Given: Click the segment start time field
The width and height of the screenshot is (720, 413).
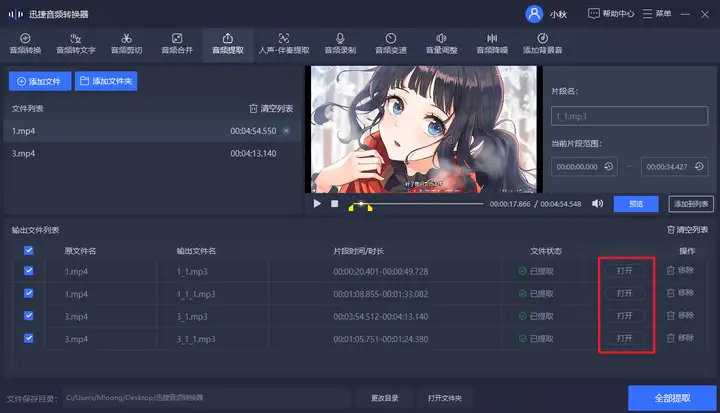Looking at the screenshot, I should click(584, 167).
